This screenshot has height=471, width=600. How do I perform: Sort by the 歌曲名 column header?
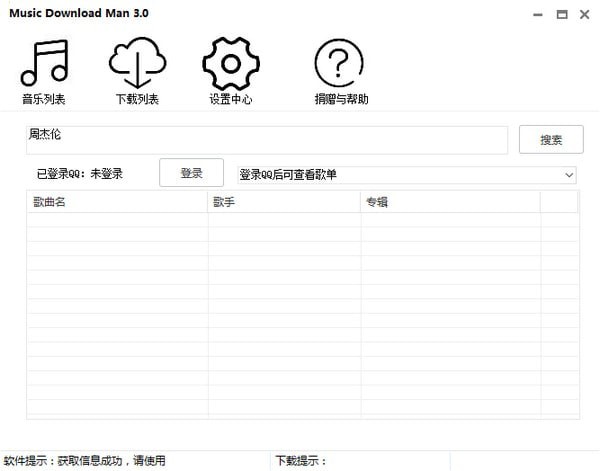point(117,202)
